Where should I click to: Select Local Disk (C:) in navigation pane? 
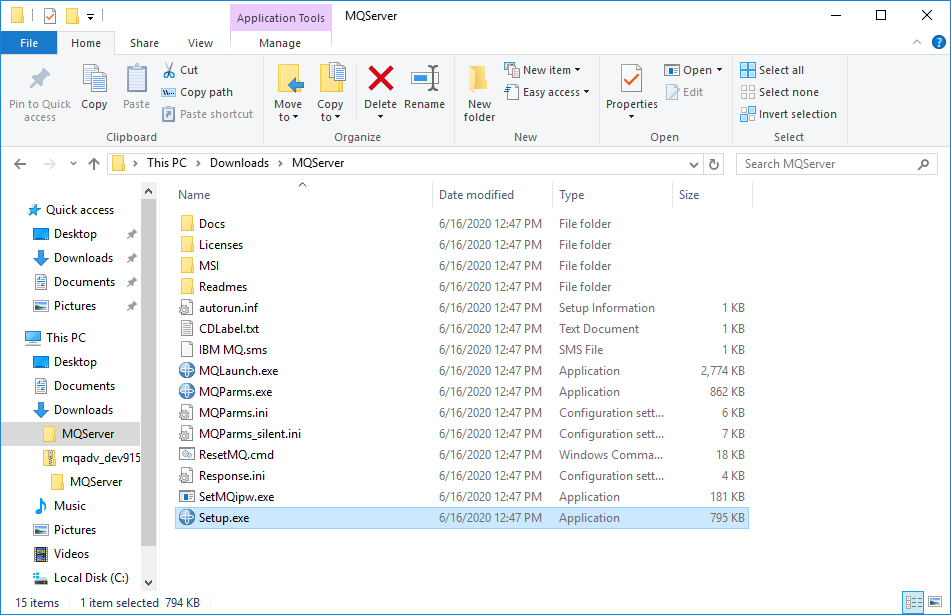tap(91, 578)
